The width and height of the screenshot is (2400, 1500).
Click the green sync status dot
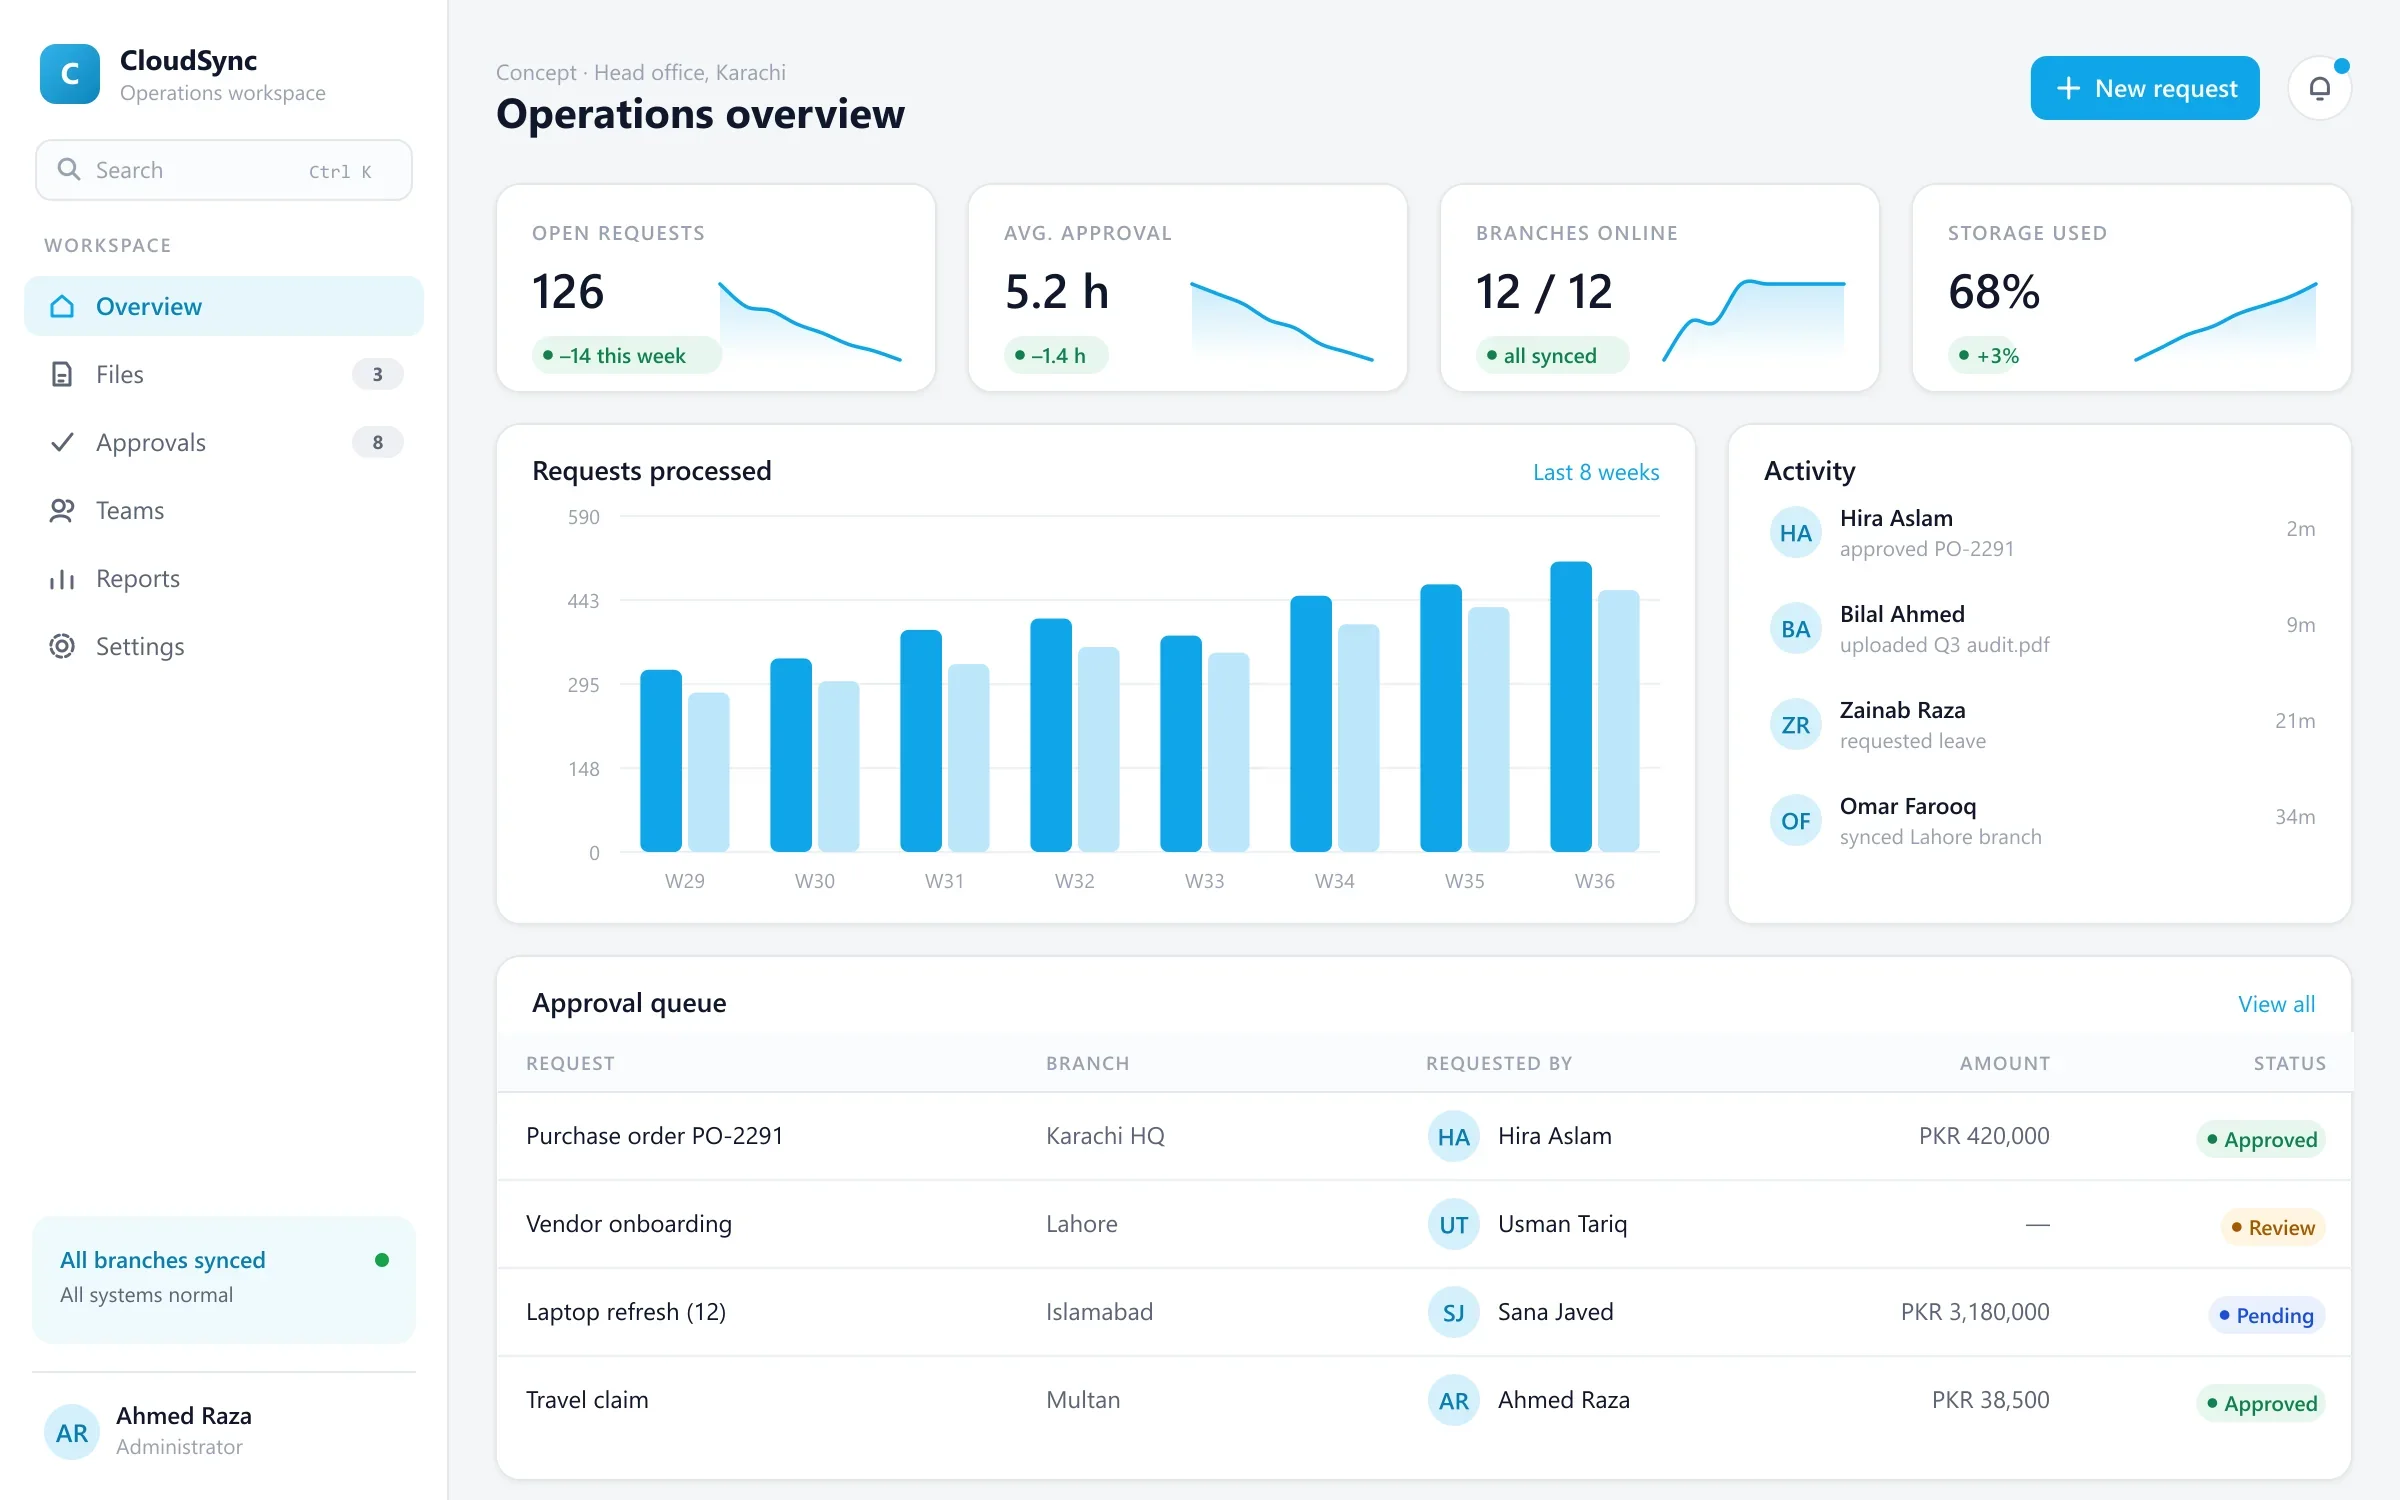pos(381,1260)
